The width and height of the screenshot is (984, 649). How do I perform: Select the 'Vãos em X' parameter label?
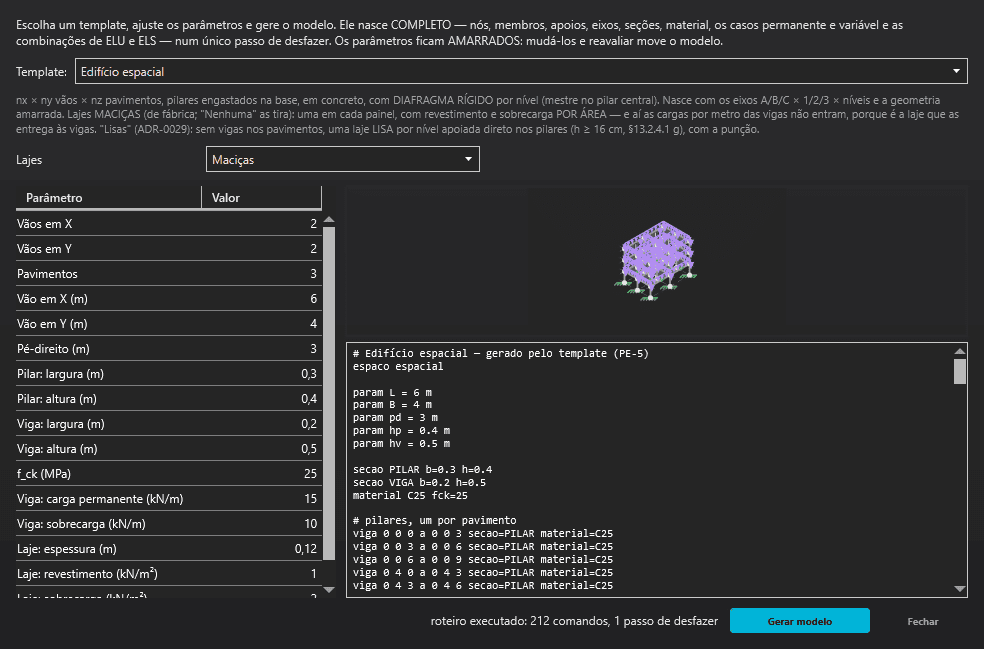(x=45, y=223)
